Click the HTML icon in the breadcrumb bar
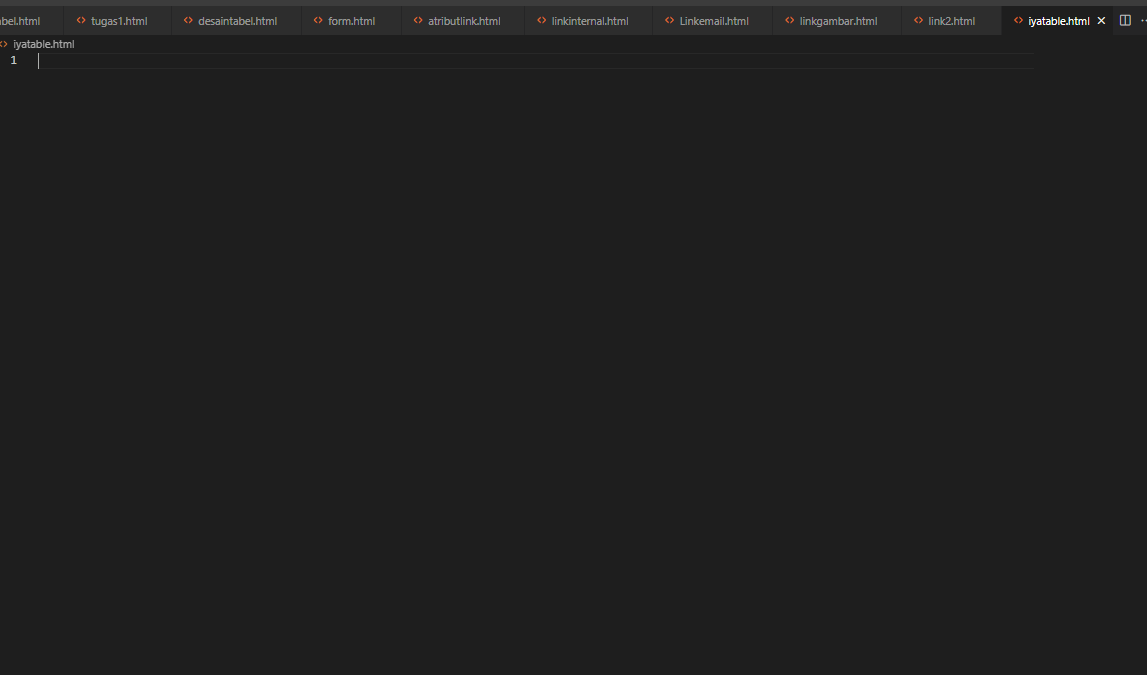Viewport: 1147px width, 675px height. click(x=6, y=43)
